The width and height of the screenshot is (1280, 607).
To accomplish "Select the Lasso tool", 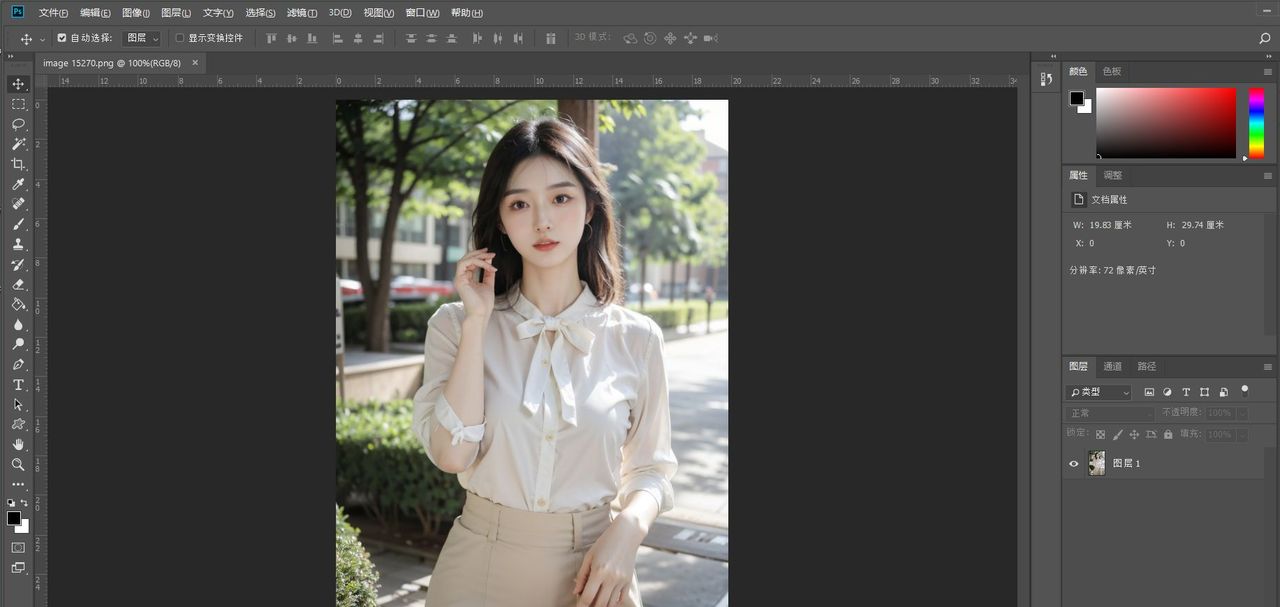I will point(18,124).
